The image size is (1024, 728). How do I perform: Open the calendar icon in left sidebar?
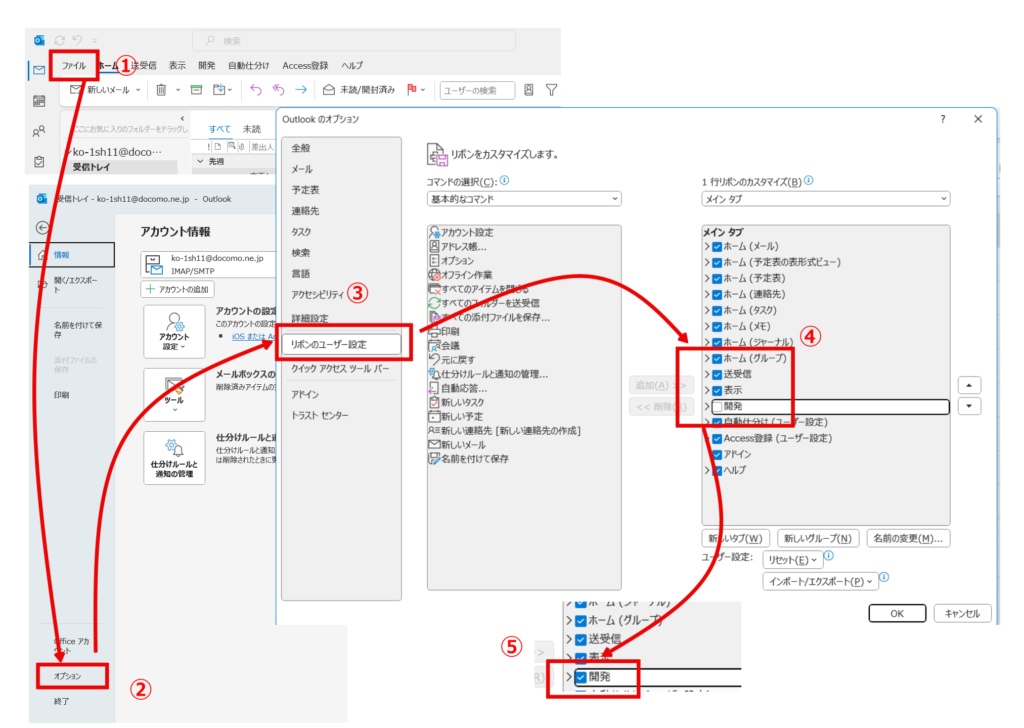pyautogui.click(x=39, y=101)
